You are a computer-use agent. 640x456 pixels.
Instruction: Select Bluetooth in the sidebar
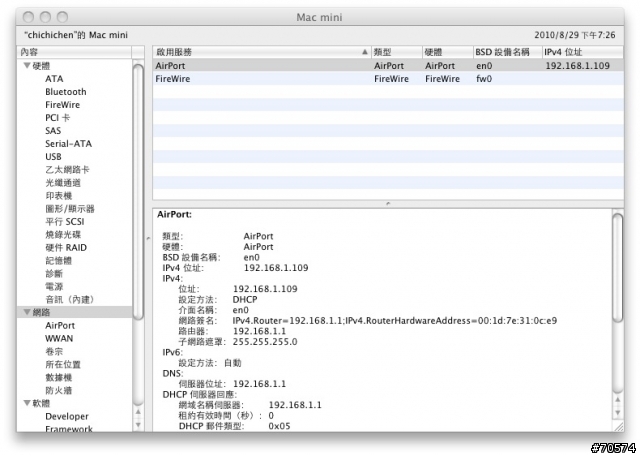(66, 92)
